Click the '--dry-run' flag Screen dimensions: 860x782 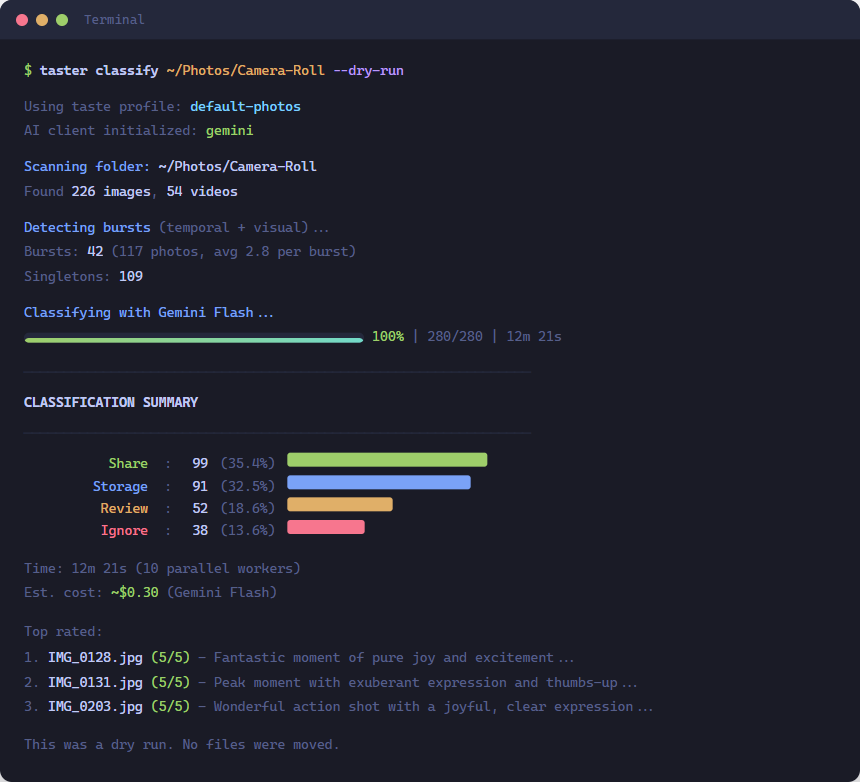[368, 71]
